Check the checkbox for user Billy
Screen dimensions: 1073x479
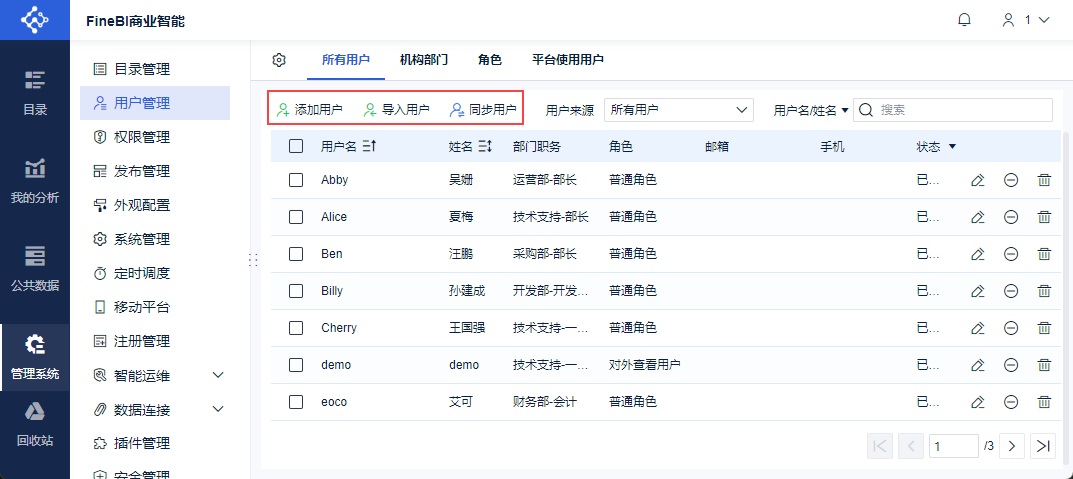click(x=296, y=291)
